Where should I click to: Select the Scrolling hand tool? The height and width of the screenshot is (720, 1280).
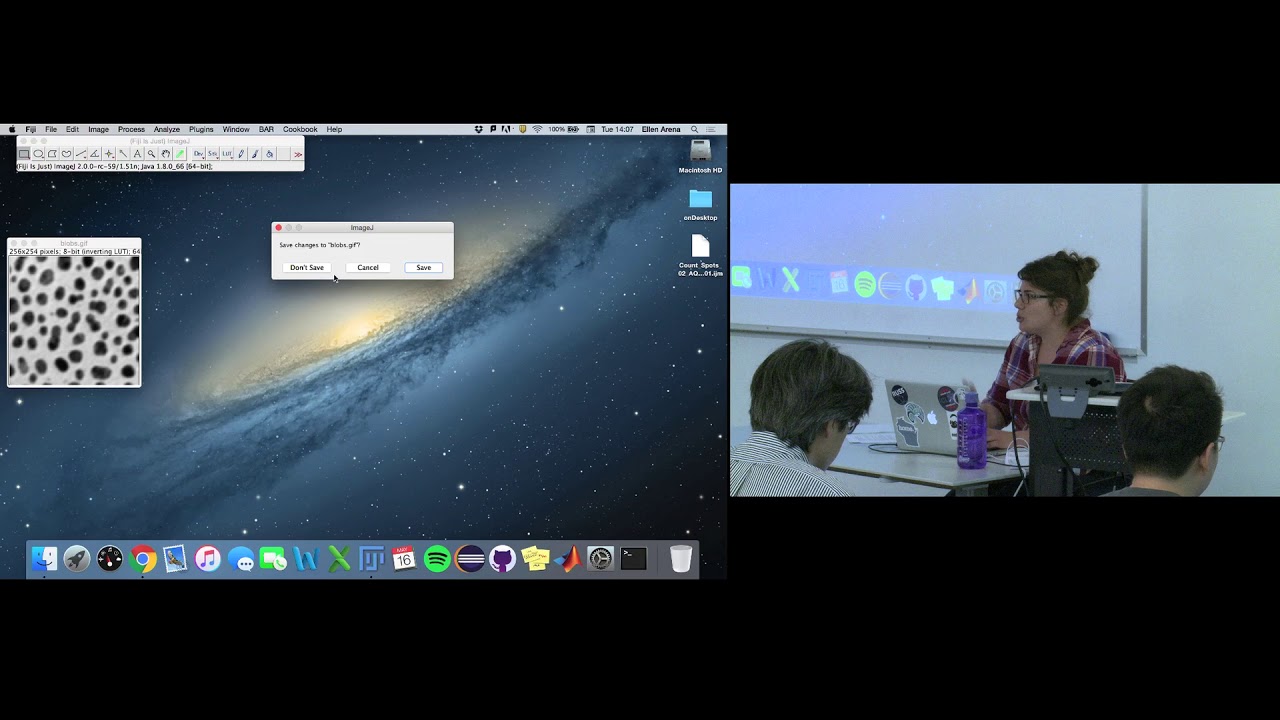point(165,154)
